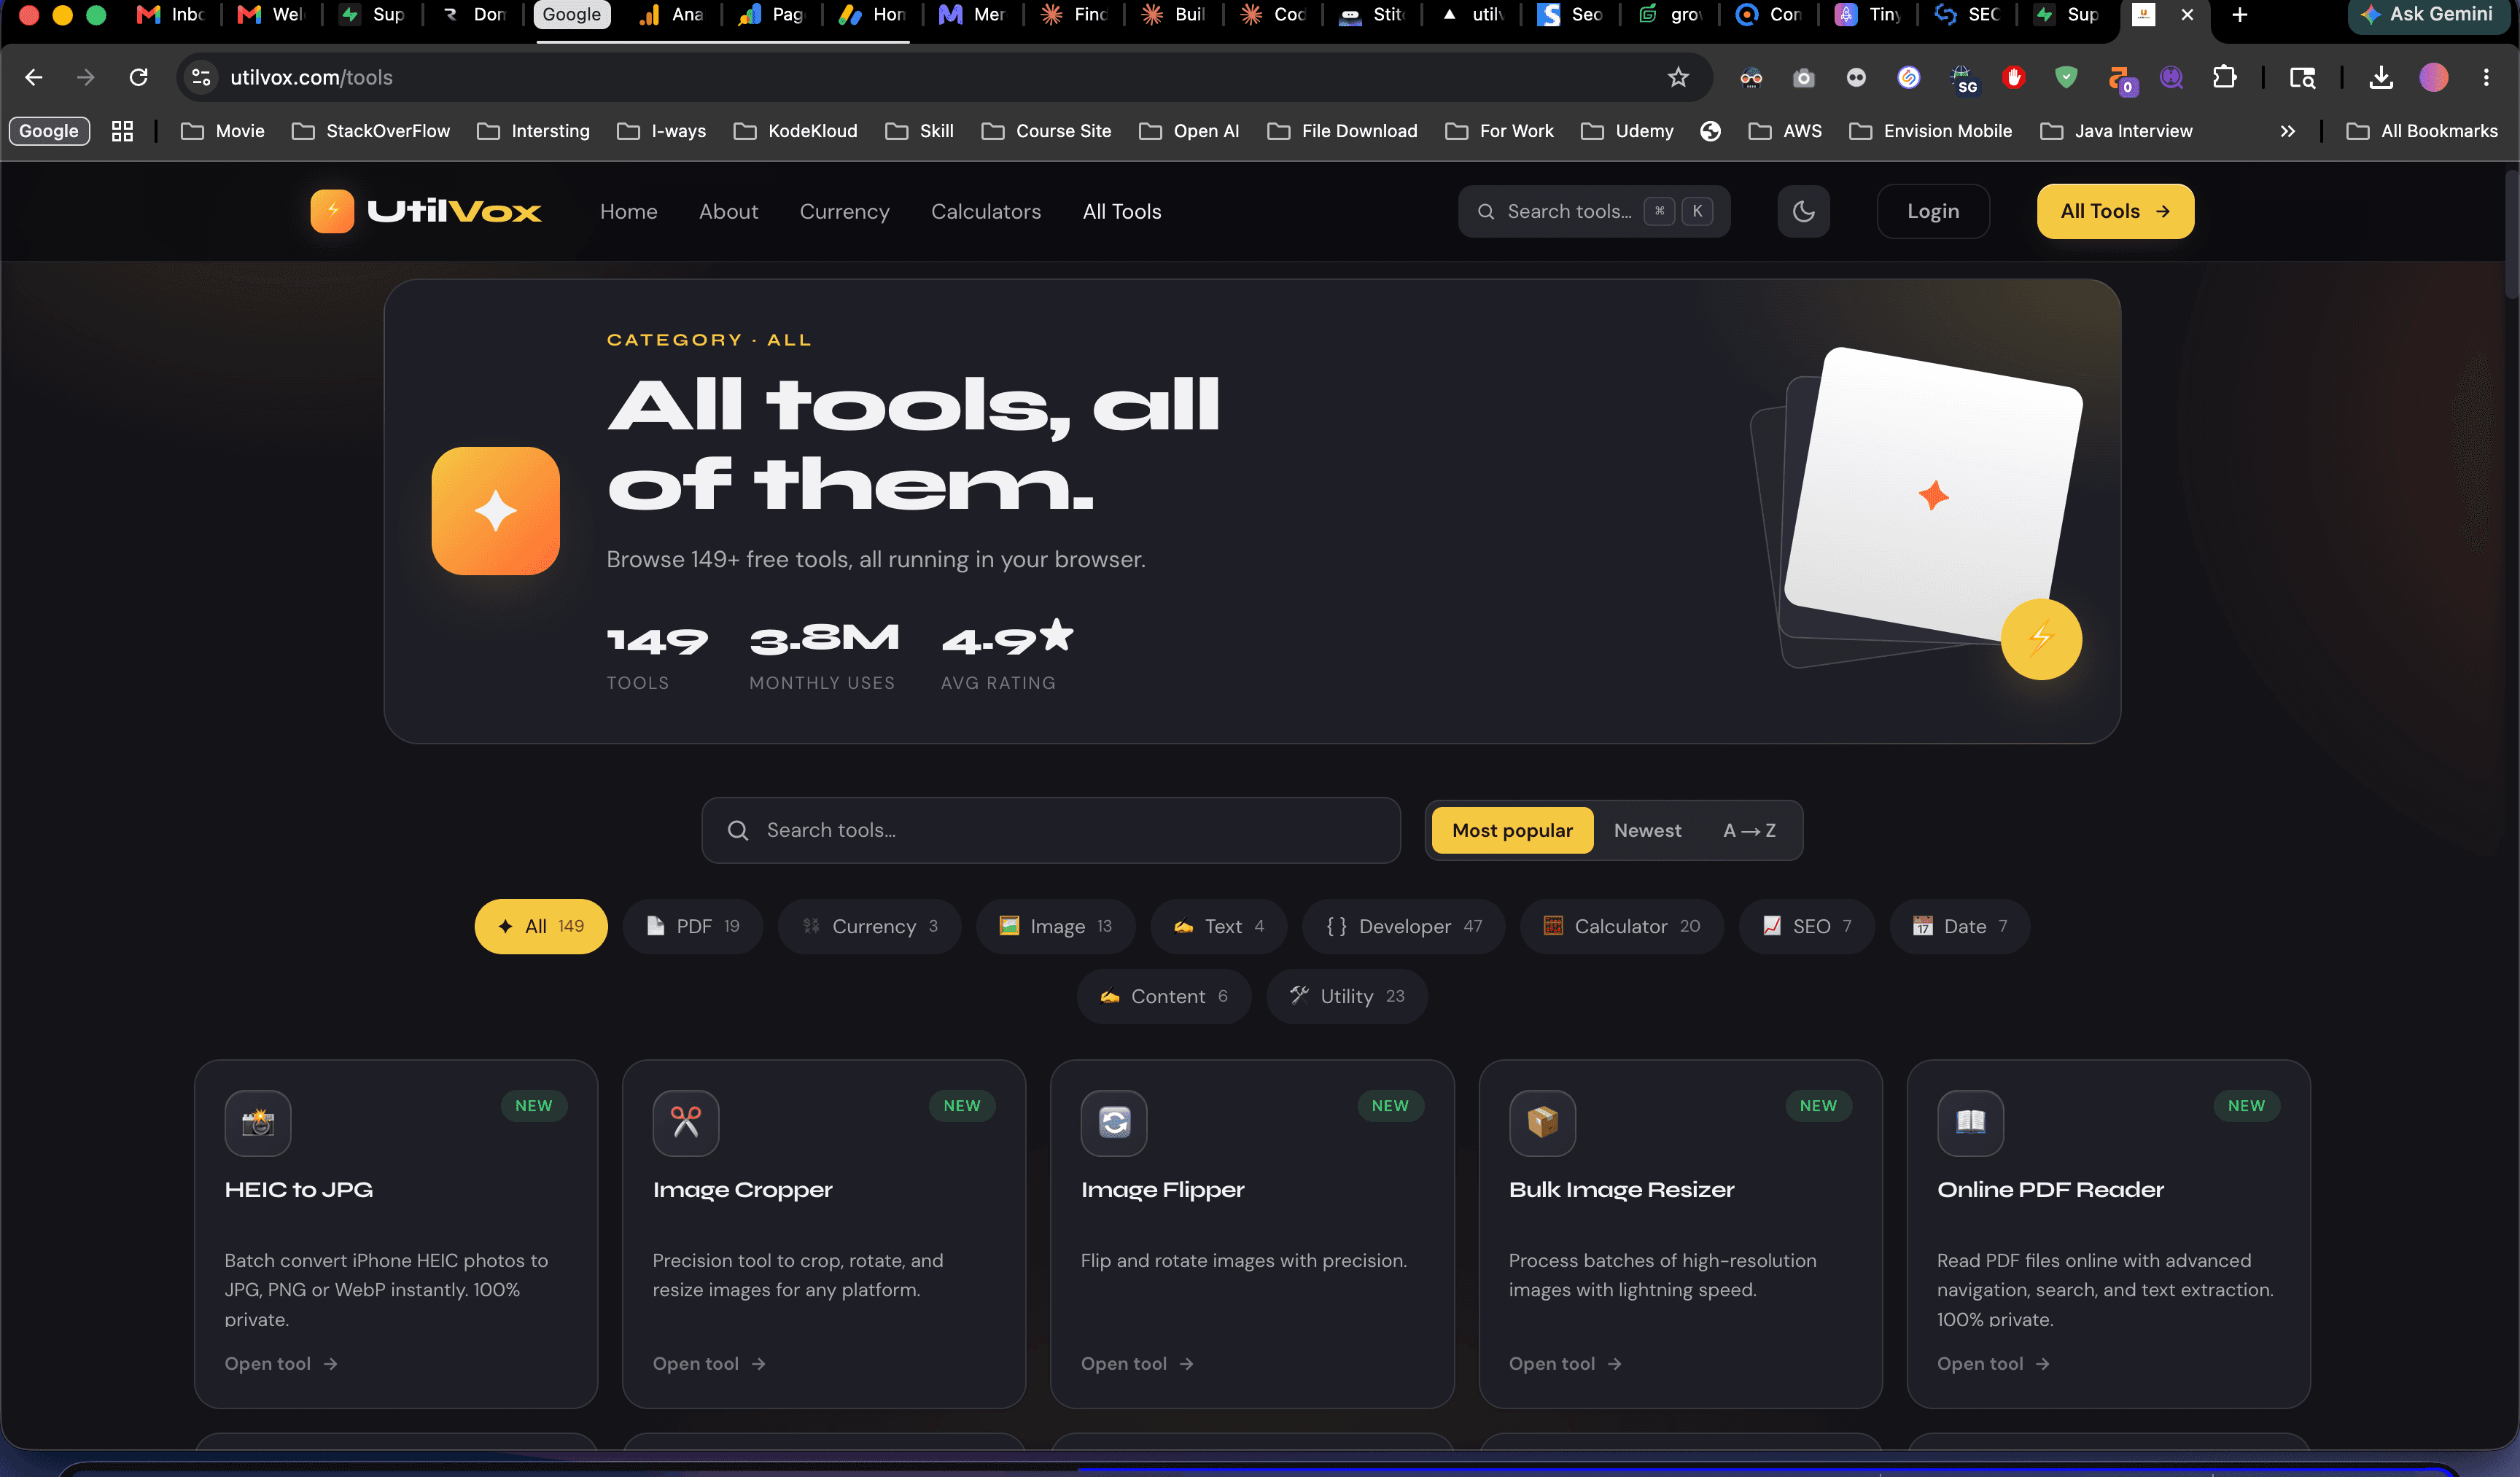The image size is (2520, 1477).
Task: Open the All Bookmarks folder
Action: [2422, 131]
